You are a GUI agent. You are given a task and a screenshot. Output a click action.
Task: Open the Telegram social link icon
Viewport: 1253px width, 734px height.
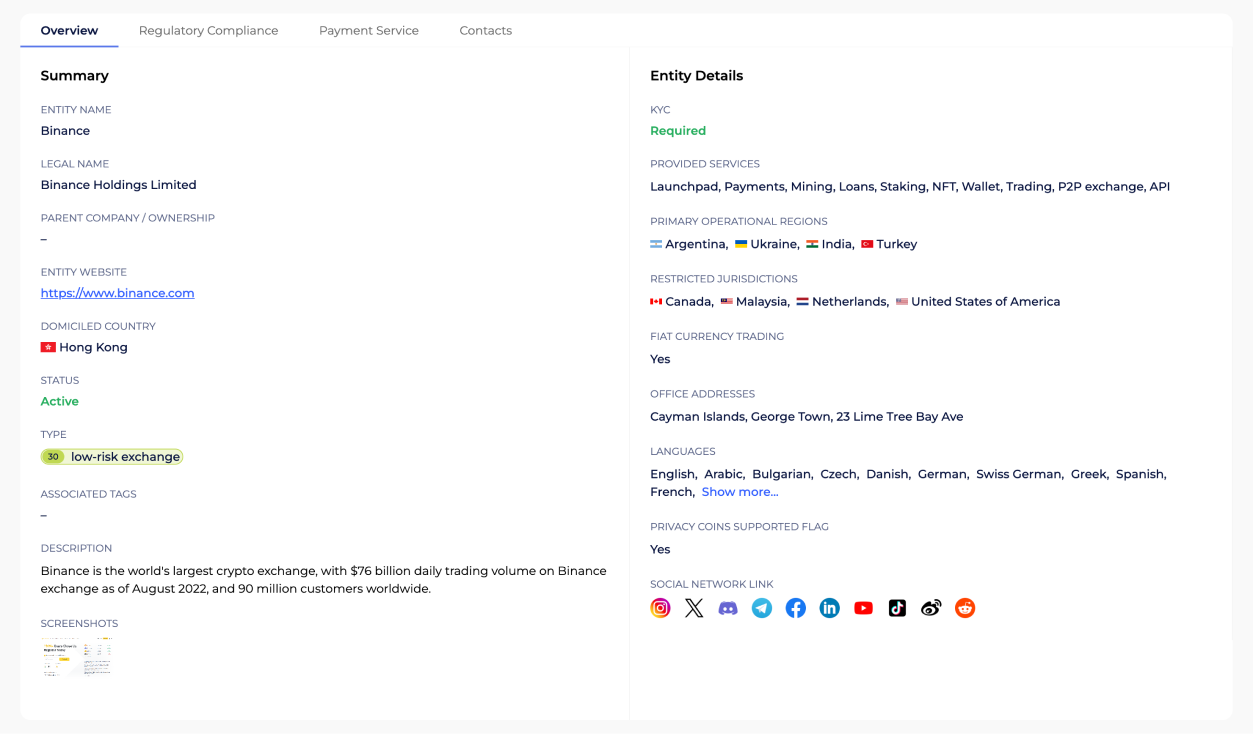[762, 608]
